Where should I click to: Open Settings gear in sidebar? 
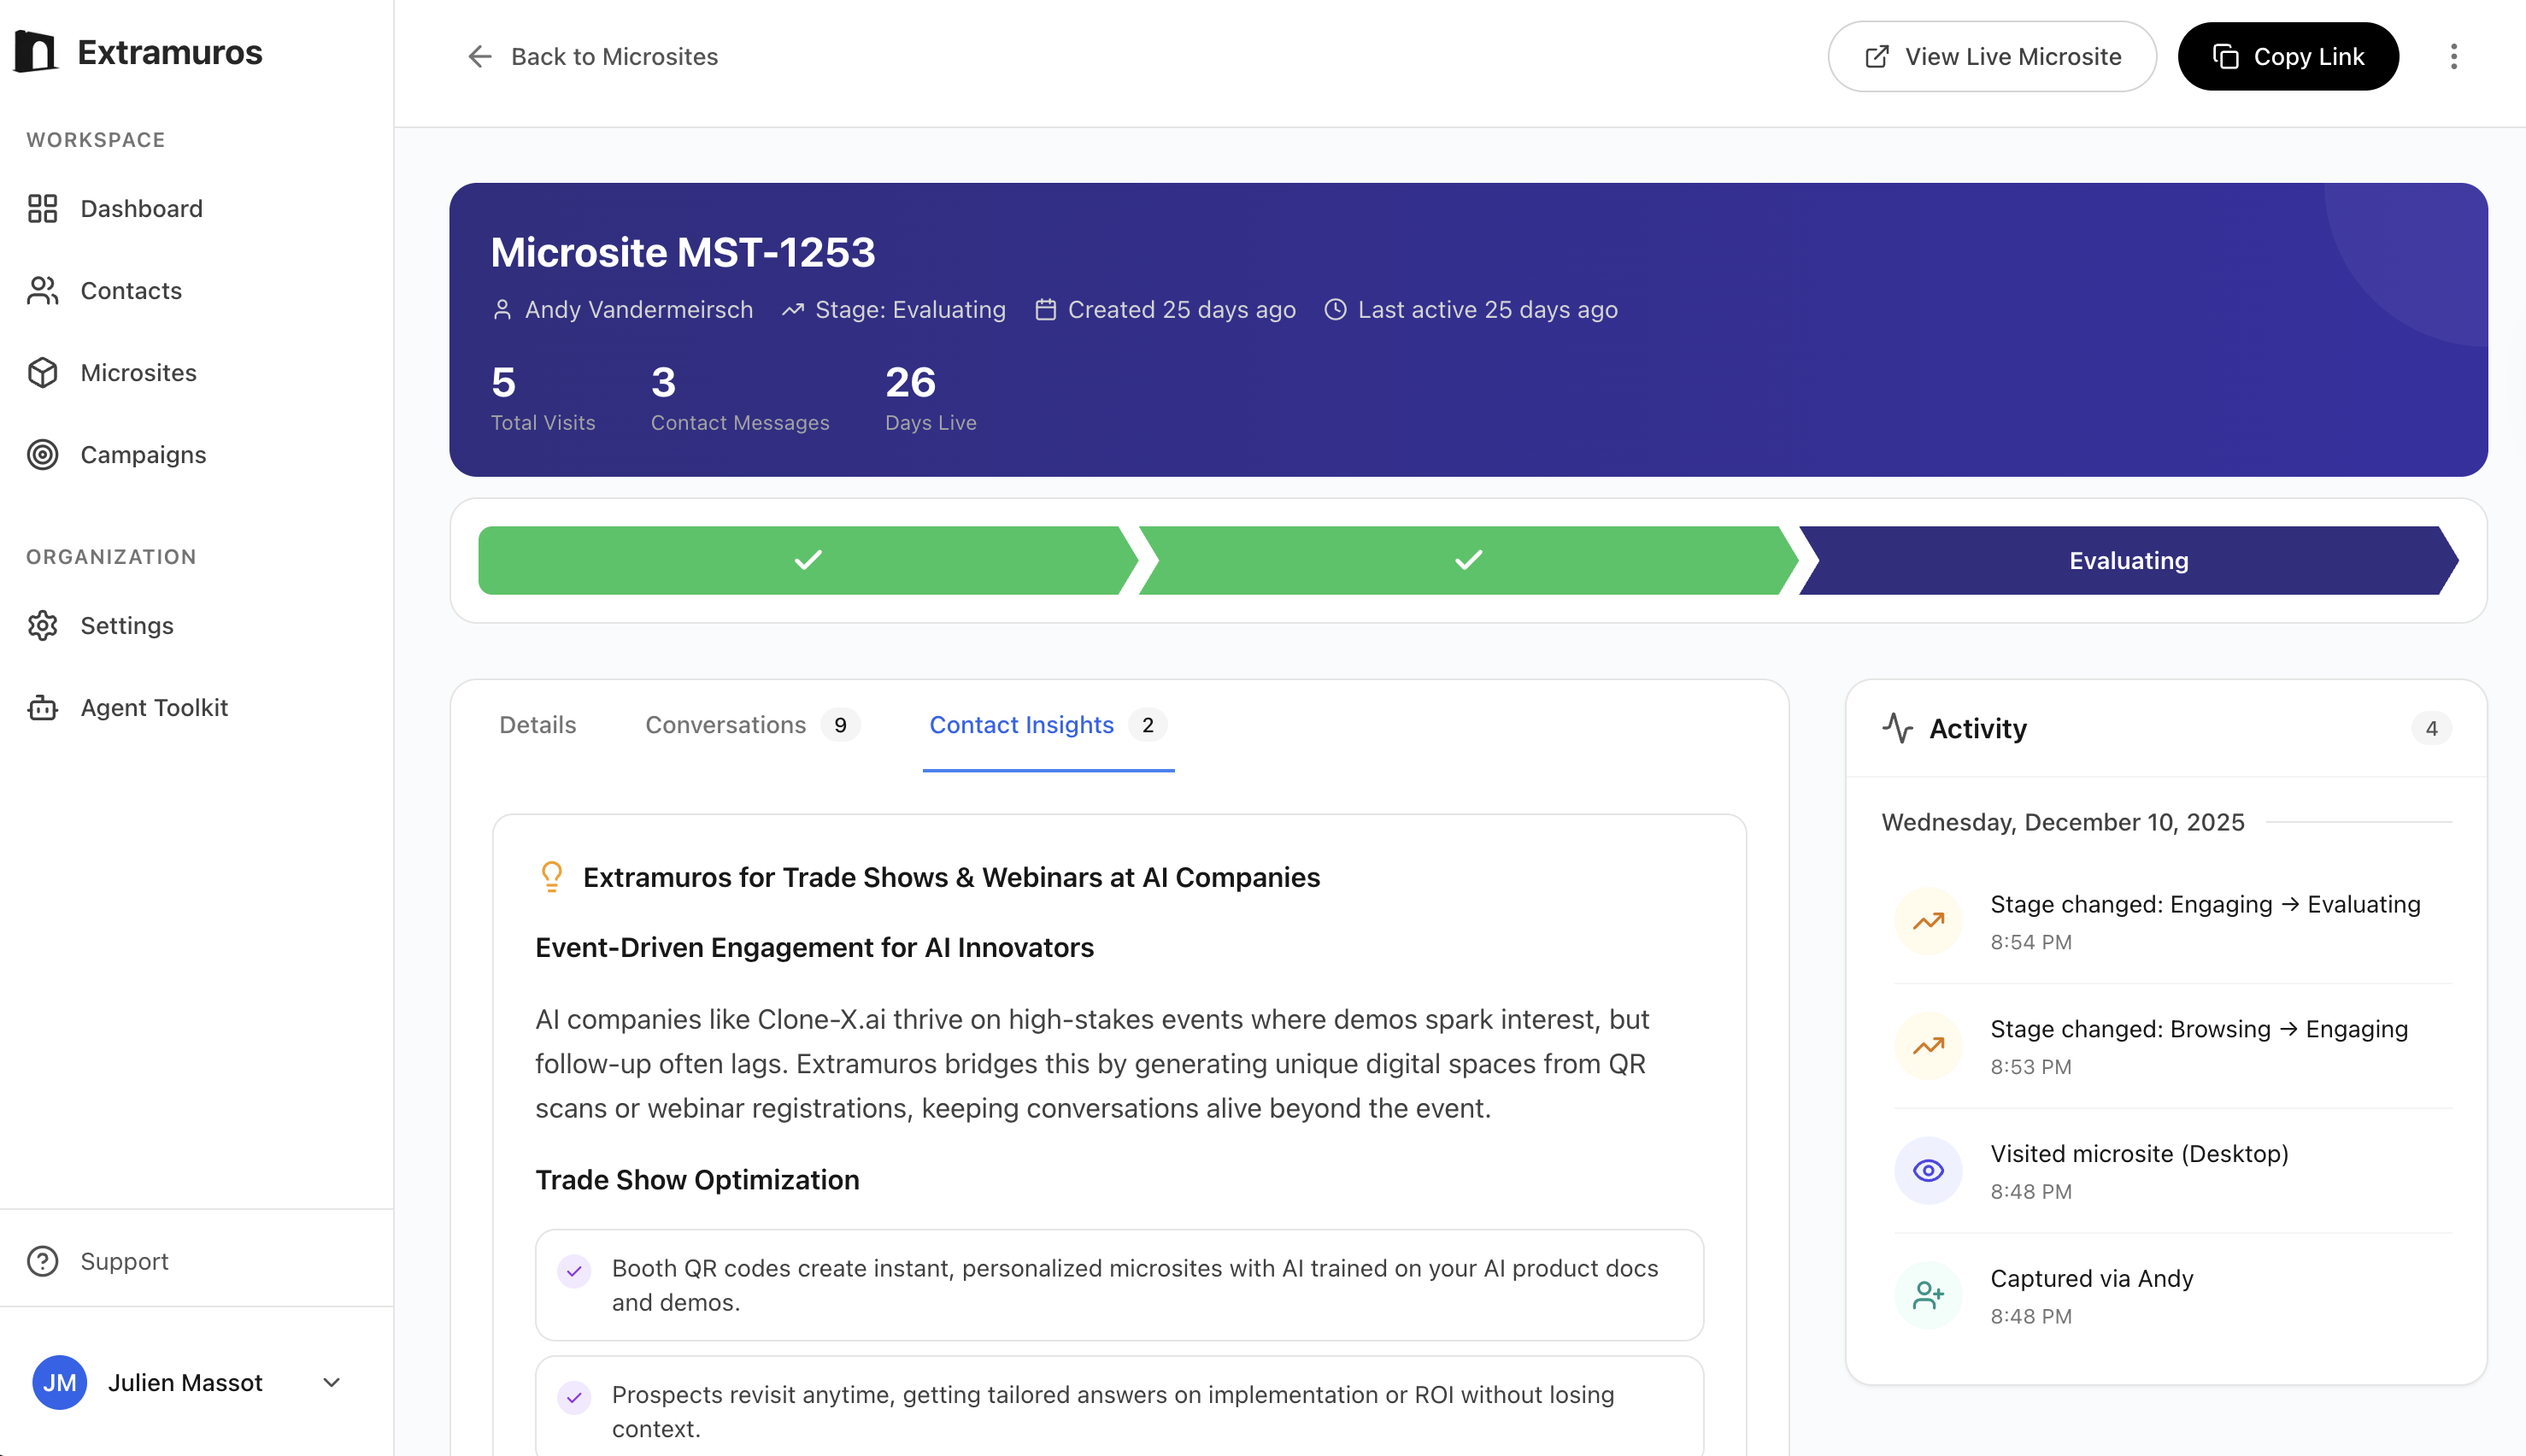pyautogui.click(x=42, y=625)
